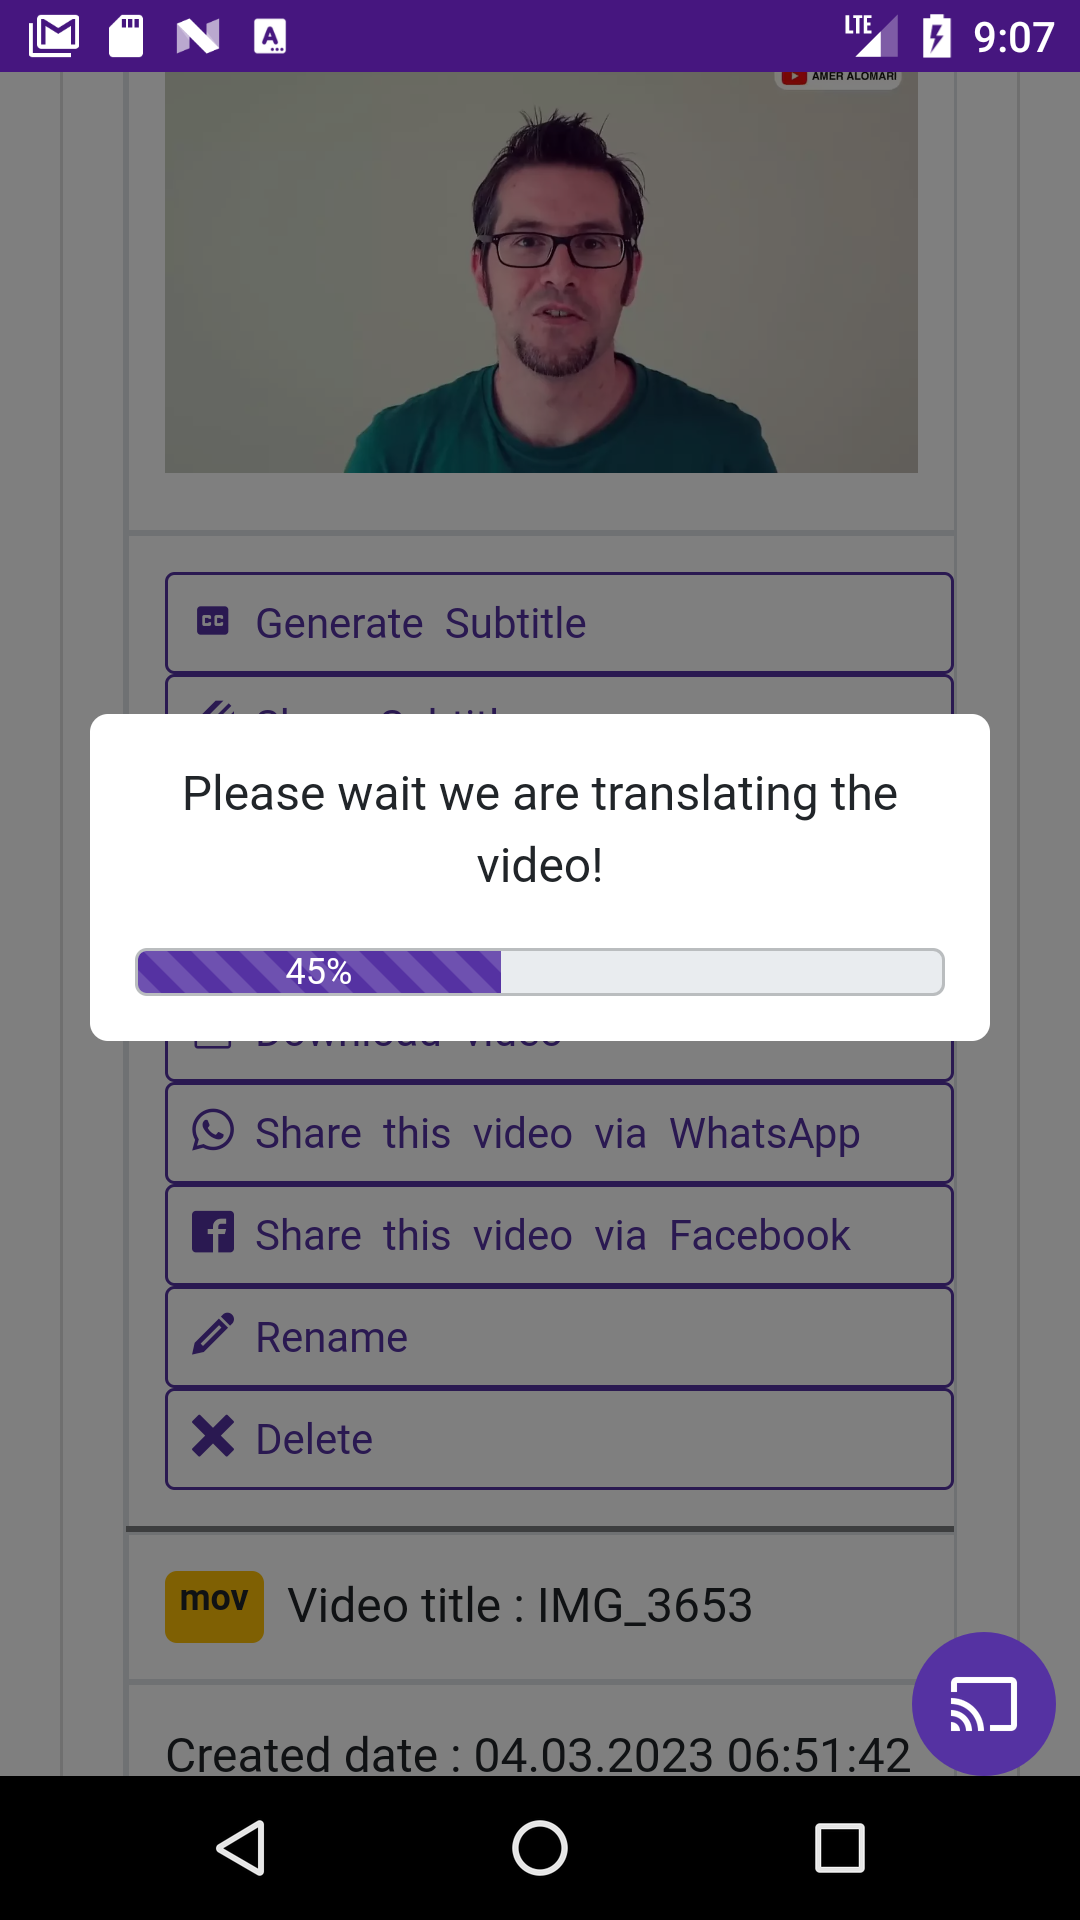
Task: Select Share this video via WhatsApp
Action: click(559, 1133)
